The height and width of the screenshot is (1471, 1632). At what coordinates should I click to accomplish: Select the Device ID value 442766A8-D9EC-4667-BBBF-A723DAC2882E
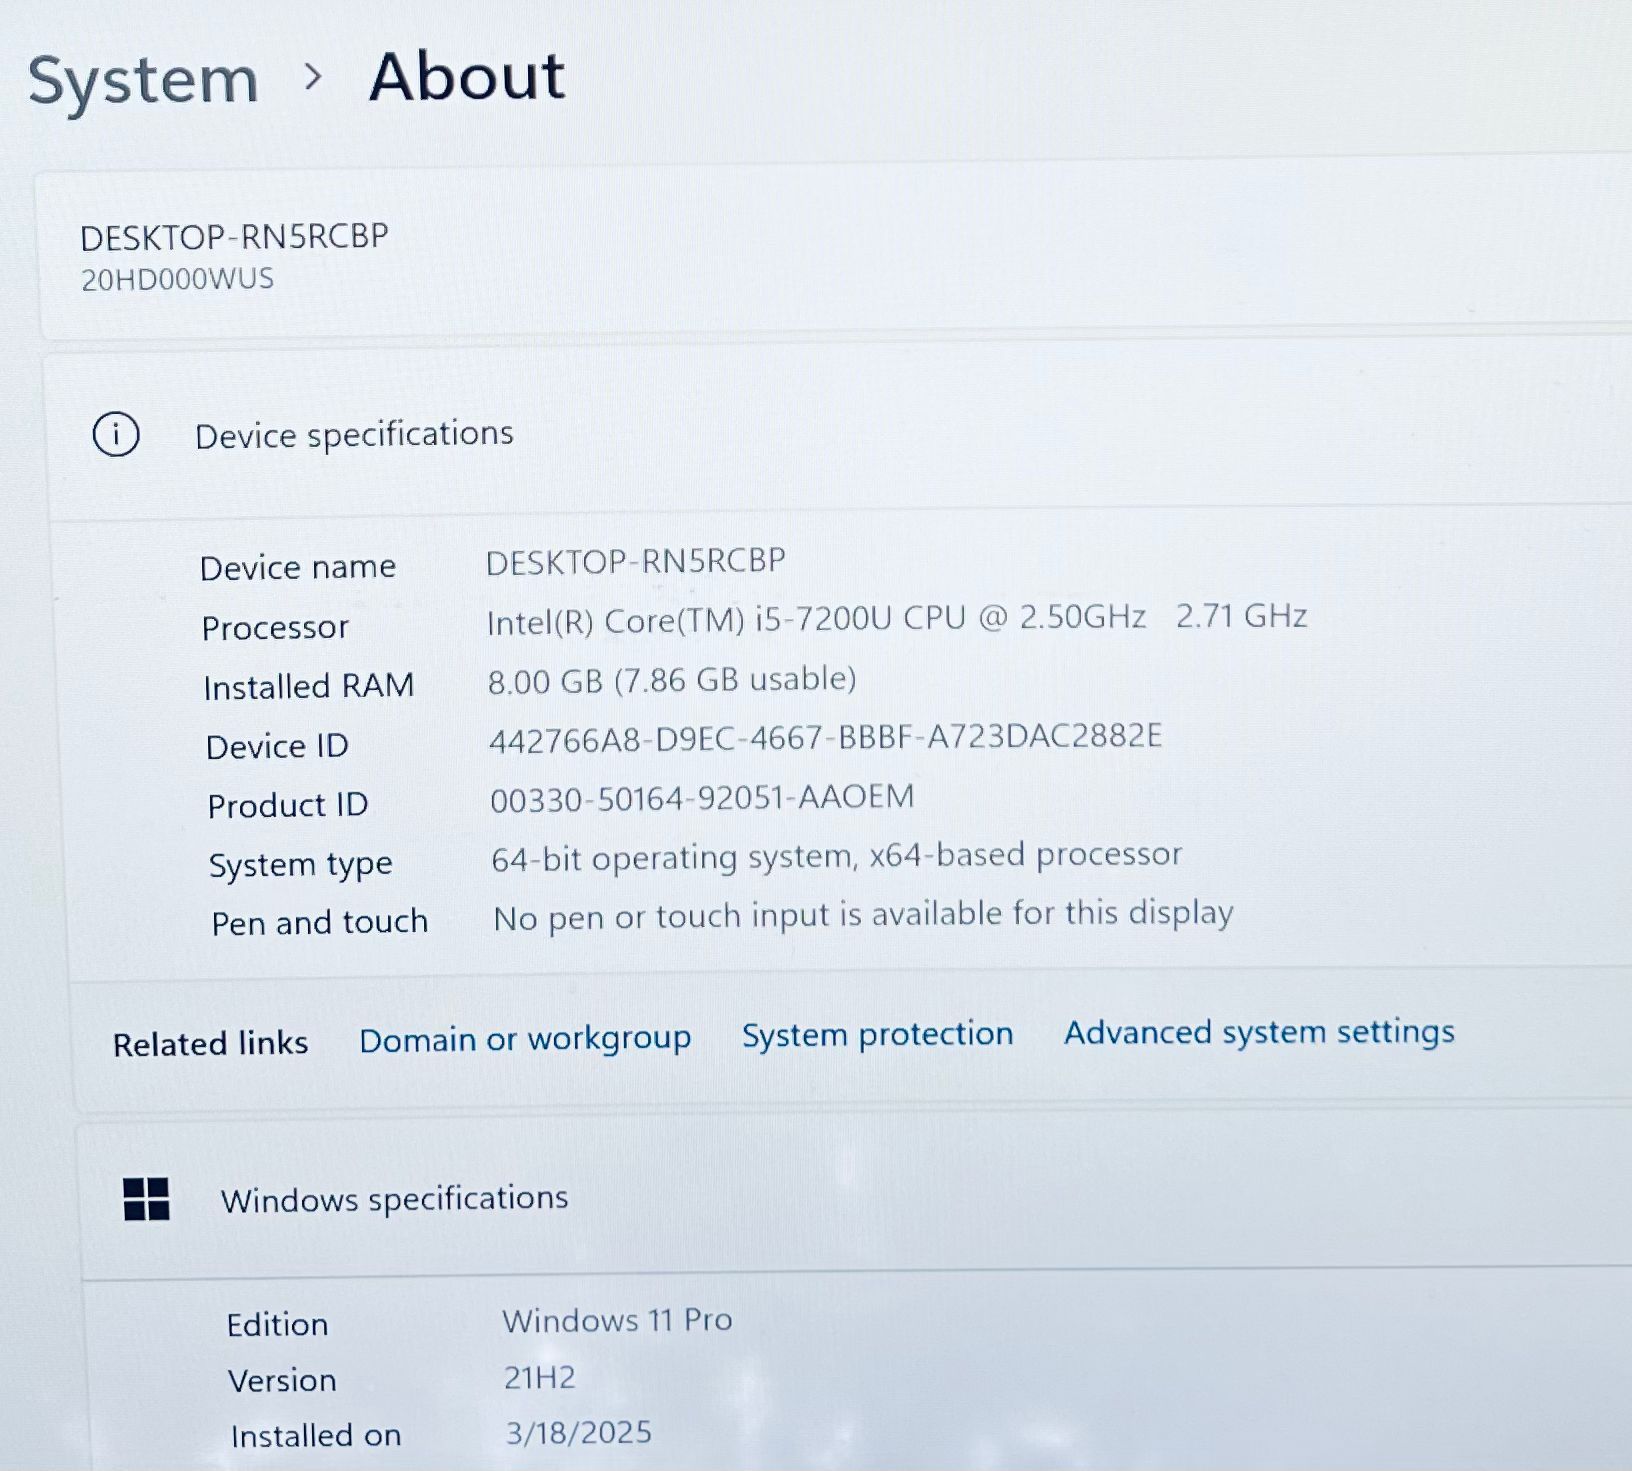coord(826,738)
